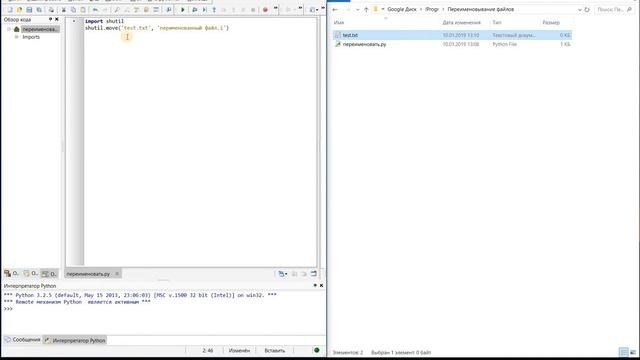
Task: Switch to the Интерпретатор Python bottom tab
Action: 75,340
